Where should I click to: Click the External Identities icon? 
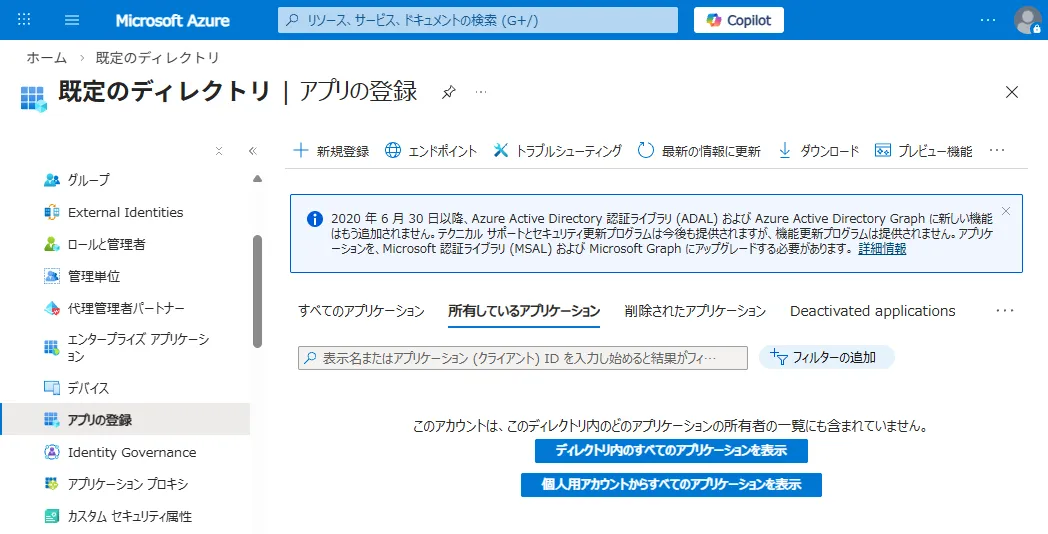(x=52, y=213)
